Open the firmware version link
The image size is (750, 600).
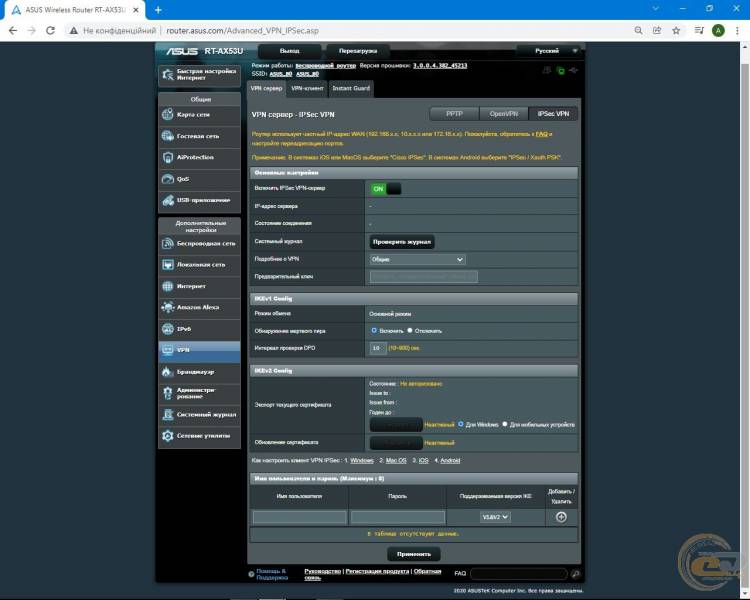coord(440,66)
